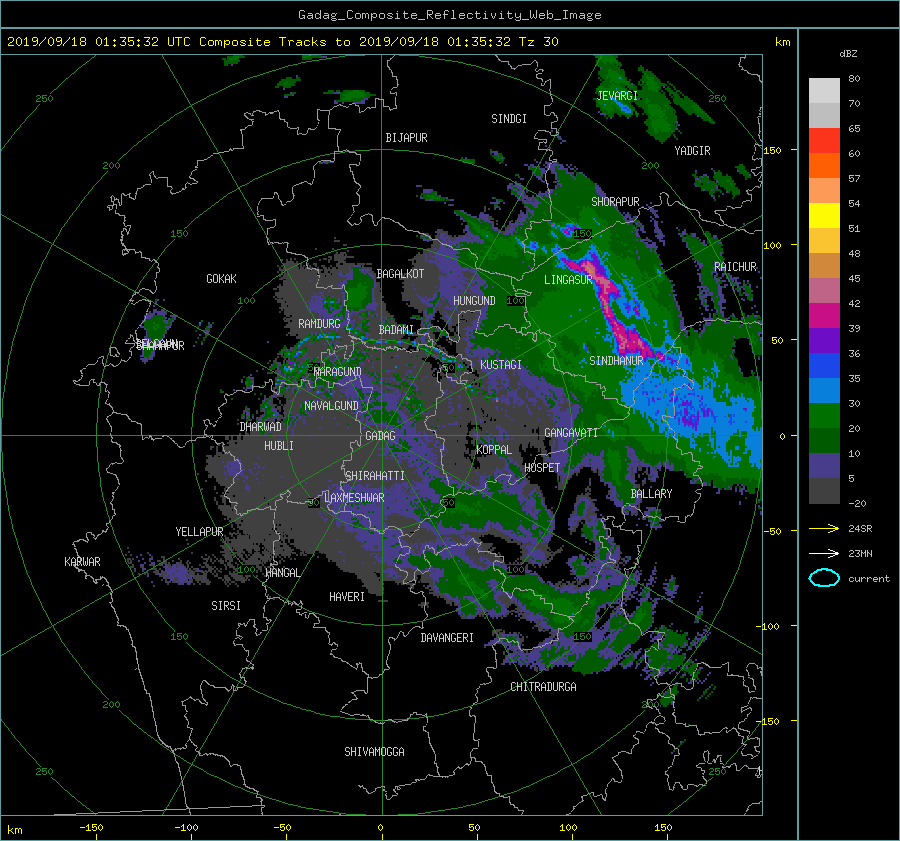
Task: Click the cyan current-track ellipse icon
Action: (x=824, y=578)
